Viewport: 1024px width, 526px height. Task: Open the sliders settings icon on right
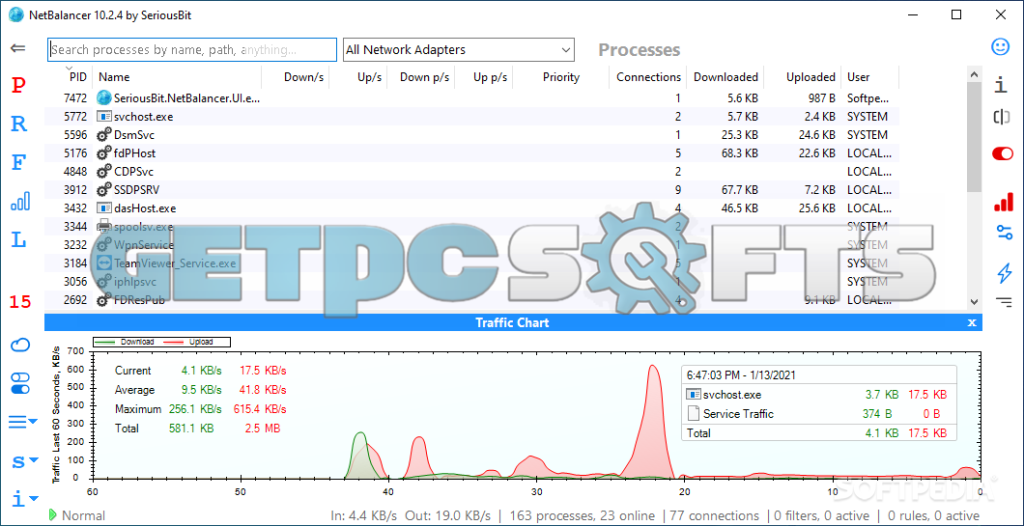1004,231
